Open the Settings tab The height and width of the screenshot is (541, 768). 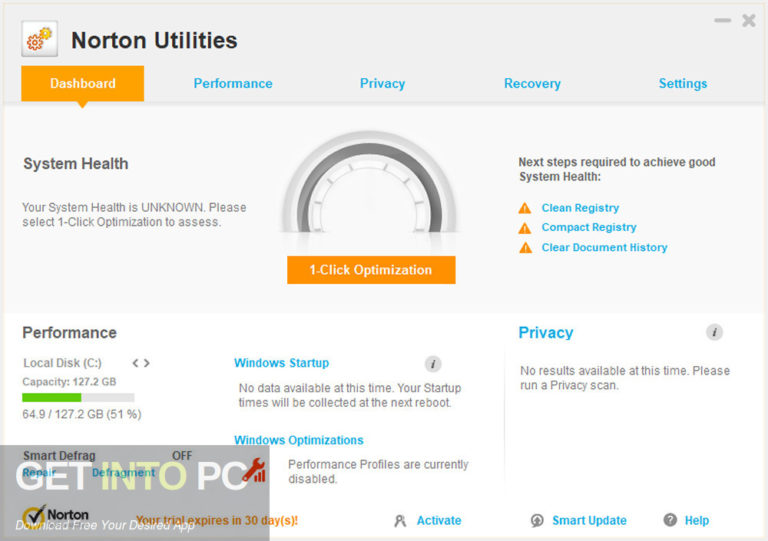[x=683, y=84]
